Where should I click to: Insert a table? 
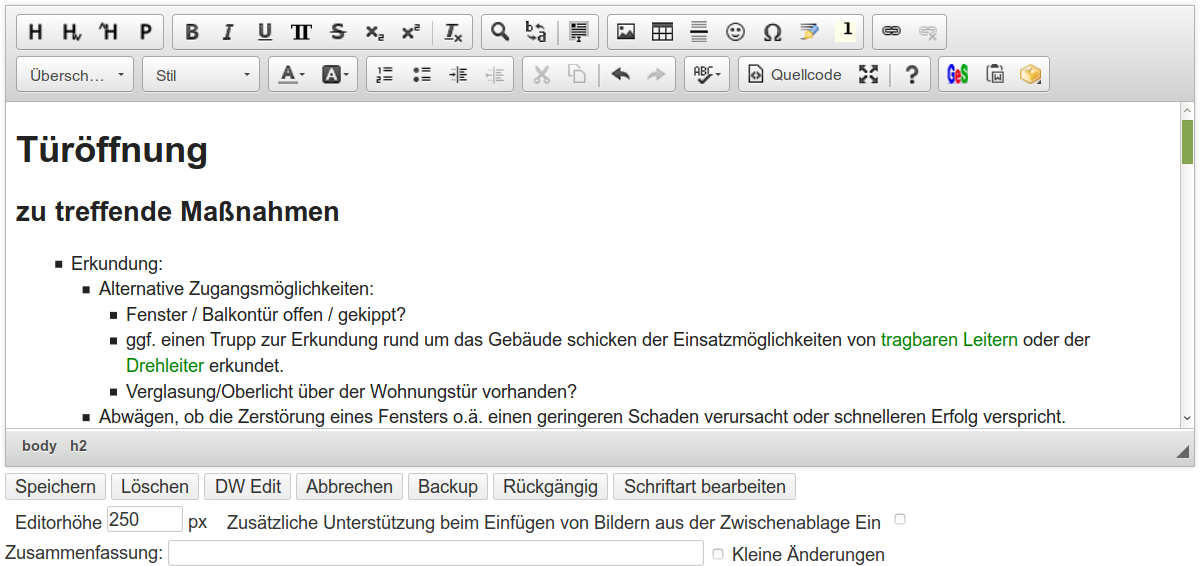click(x=662, y=32)
